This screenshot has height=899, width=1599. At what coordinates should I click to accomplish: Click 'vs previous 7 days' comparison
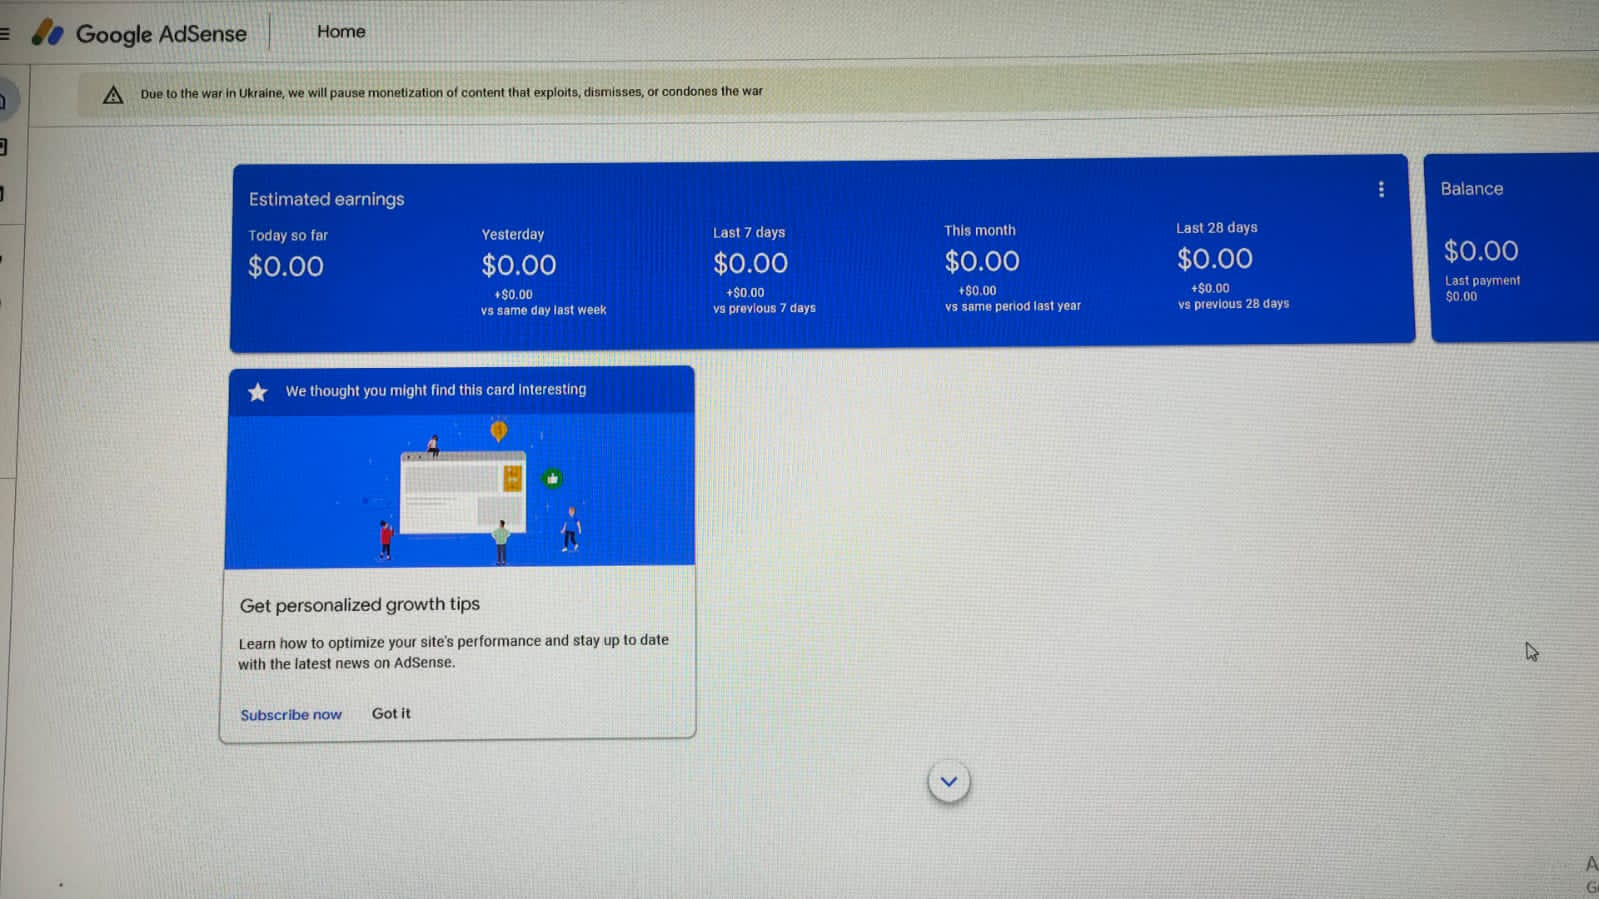(x=764, y=308)
